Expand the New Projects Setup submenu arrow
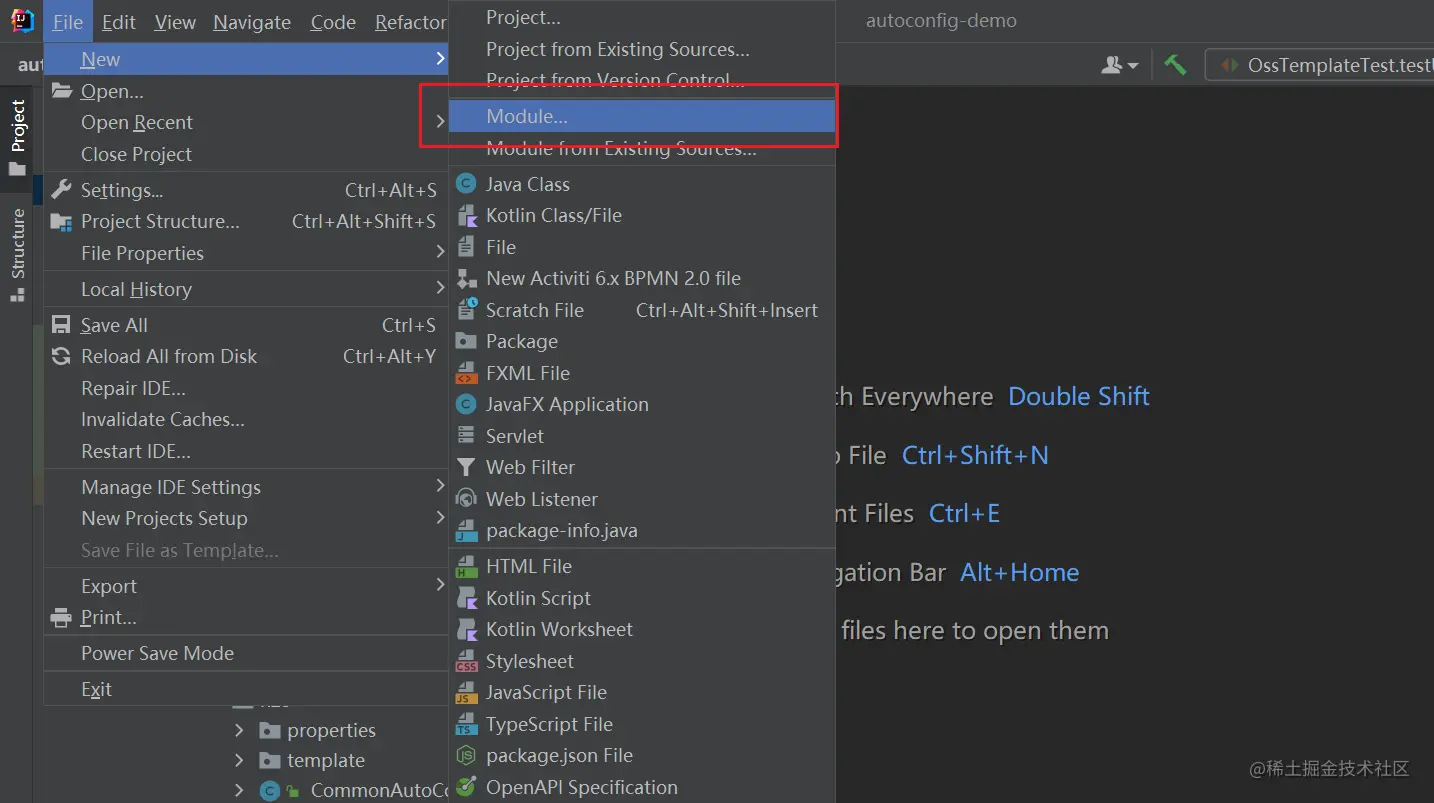The height and width of the screenshot is (803, 1434). tap(440, 518)
